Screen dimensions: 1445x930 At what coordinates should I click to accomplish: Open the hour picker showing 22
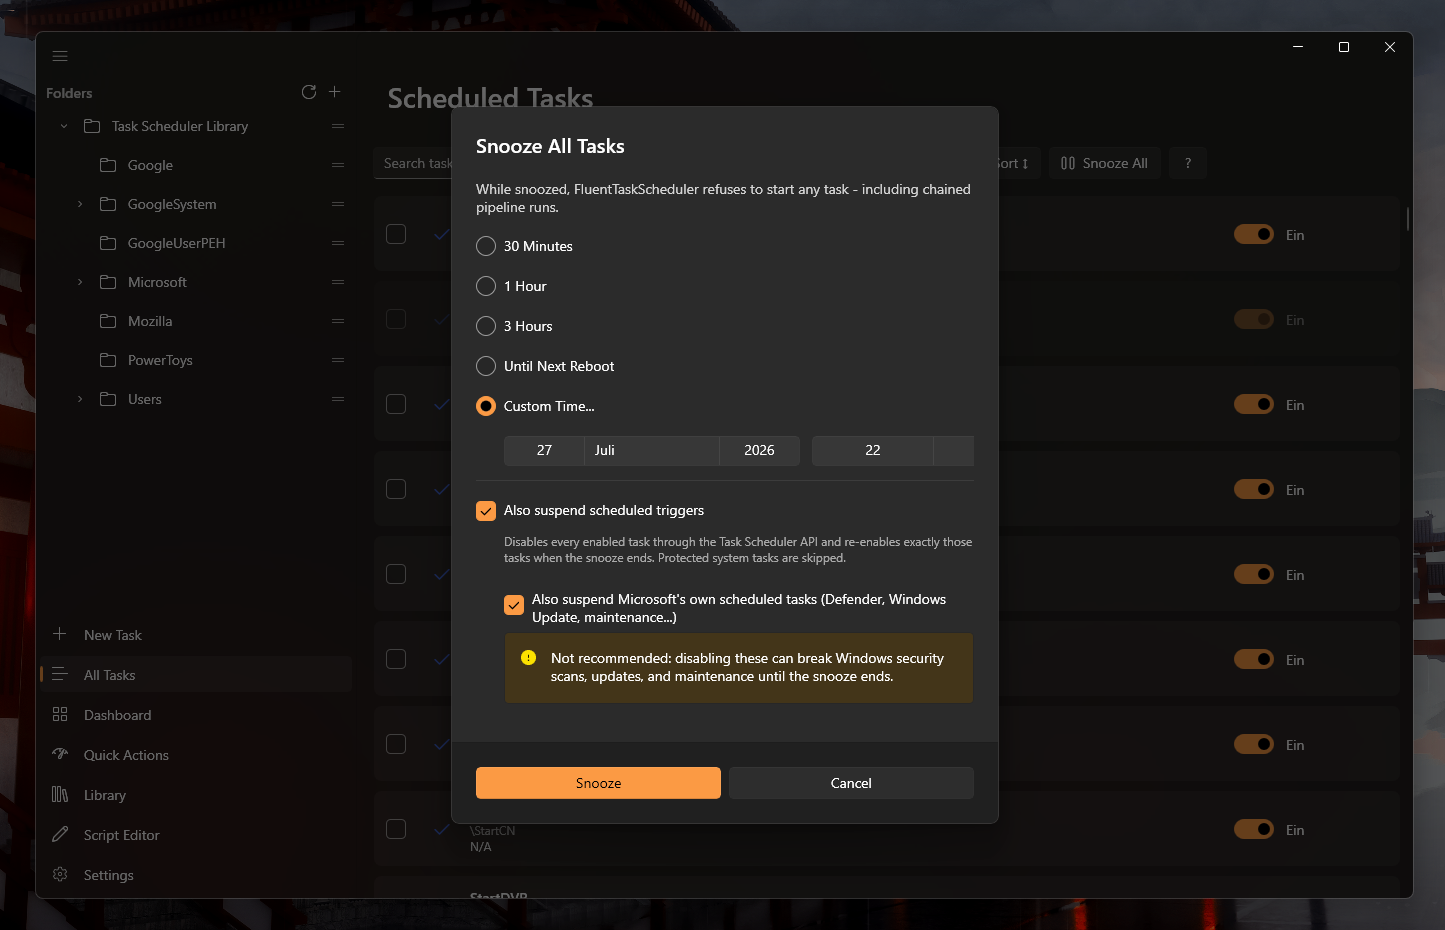(x=873, y=451)
